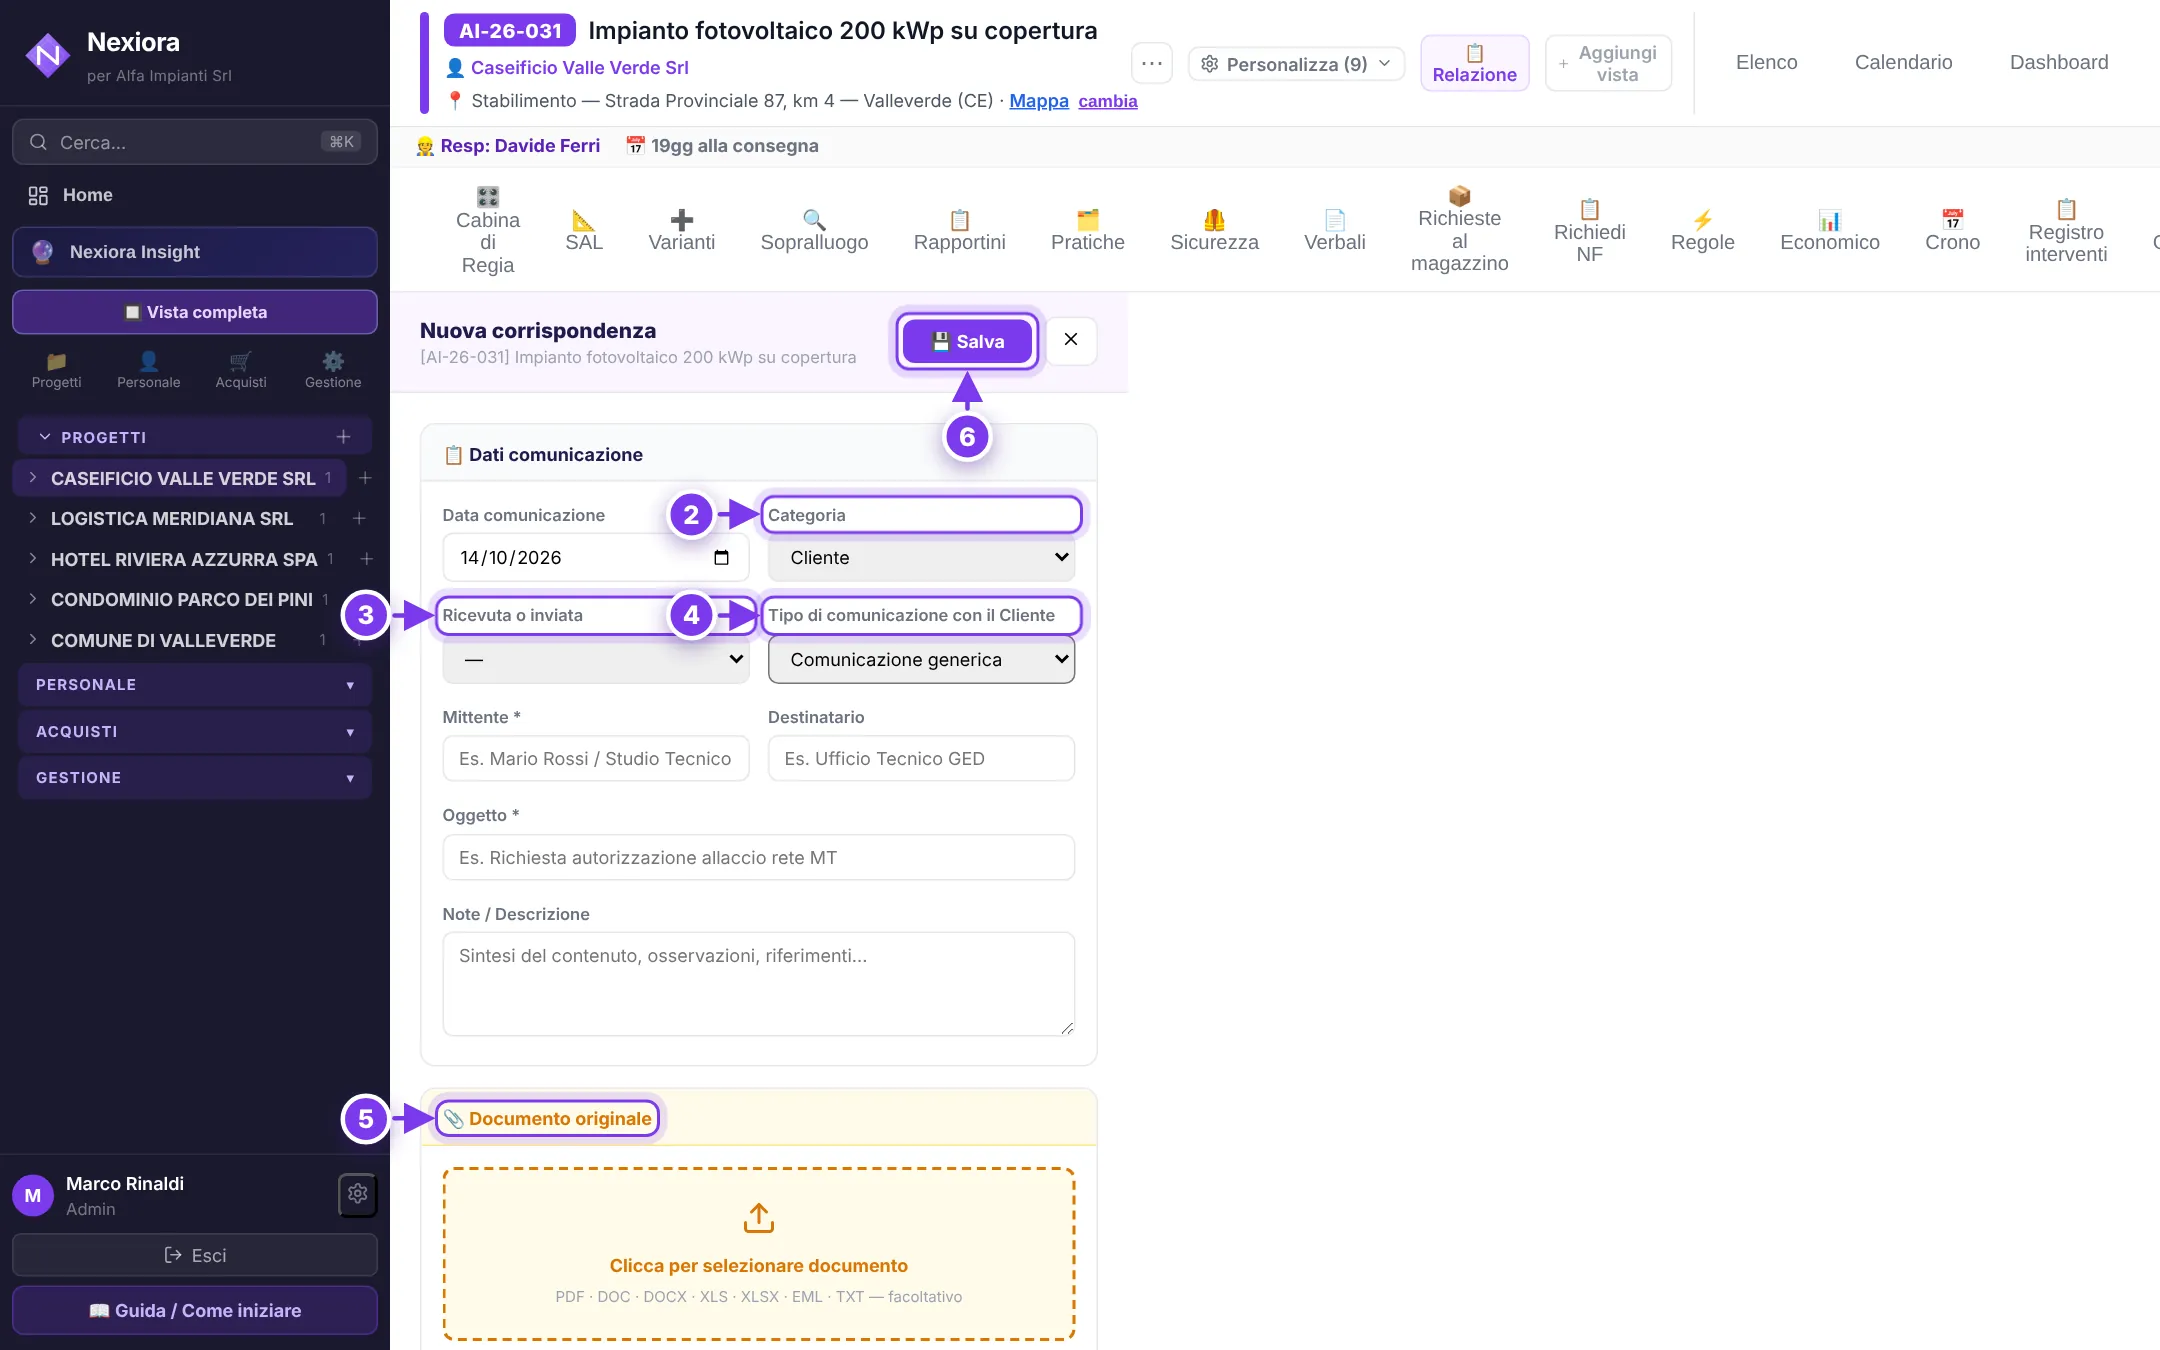Screen dimensions: 2160x1350
Task: Open the Verbali section
Action: (x=1334, y=230)
